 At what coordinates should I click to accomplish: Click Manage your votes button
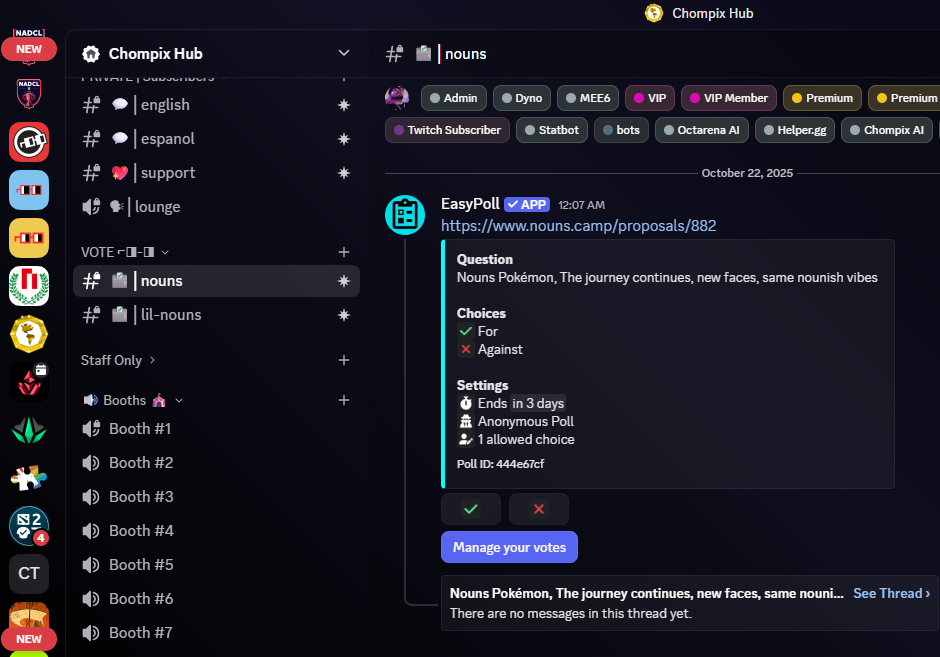point(510,547)
